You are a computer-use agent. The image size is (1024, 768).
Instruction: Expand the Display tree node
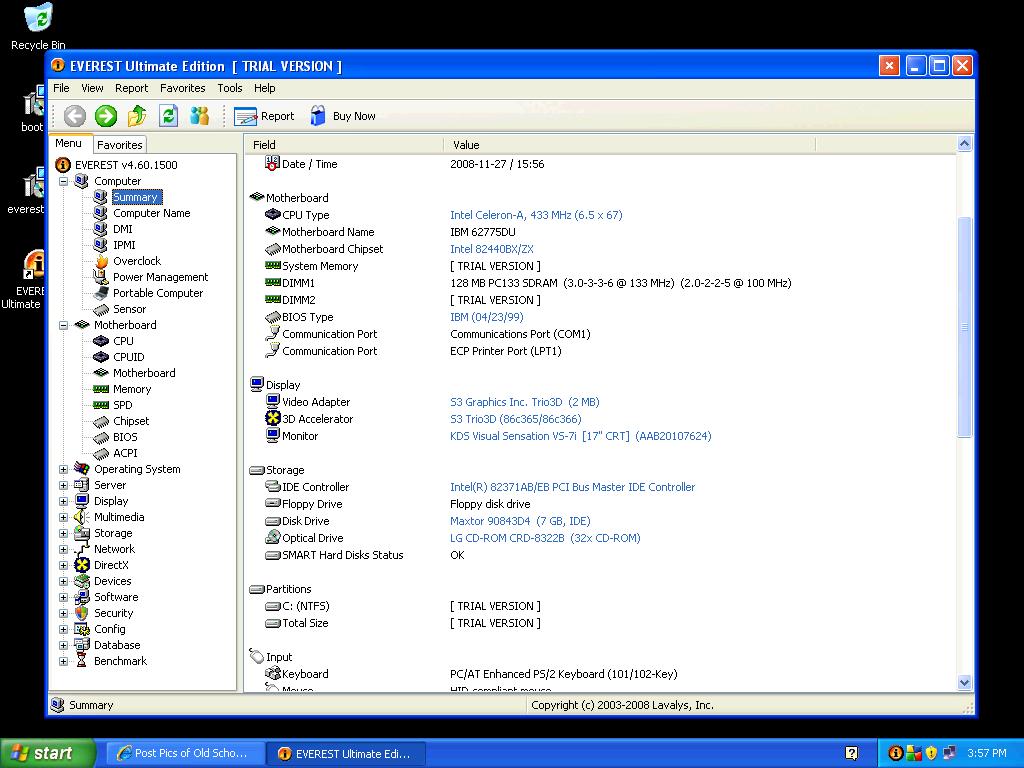[63, 502]
